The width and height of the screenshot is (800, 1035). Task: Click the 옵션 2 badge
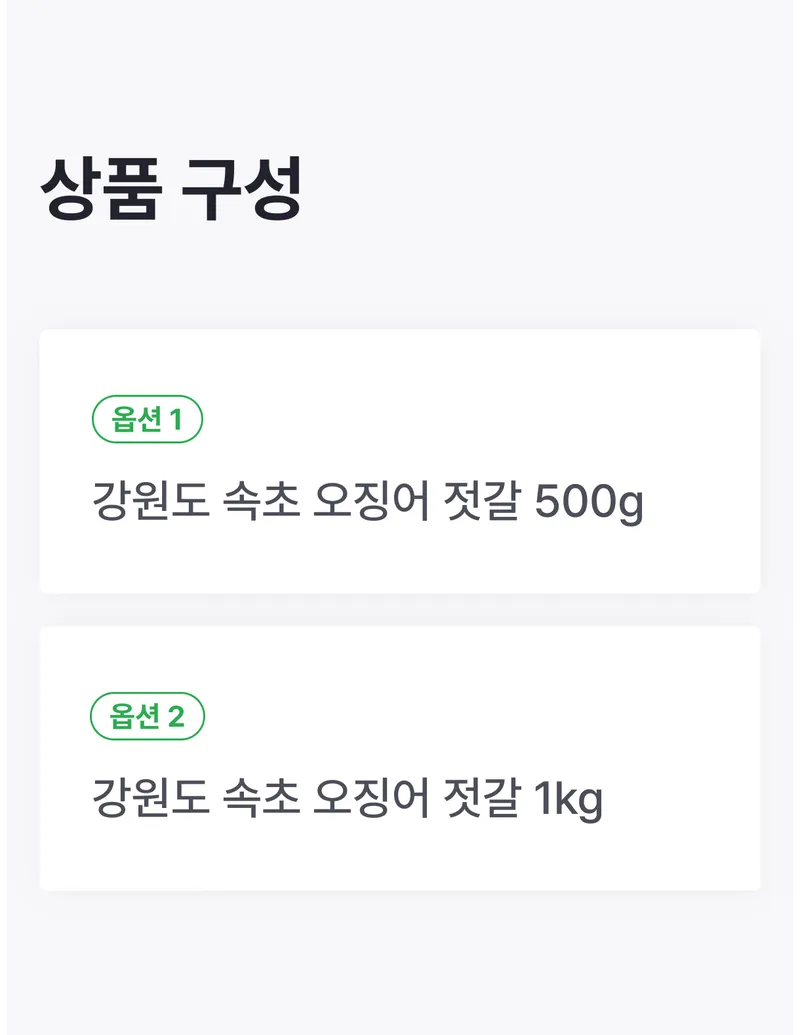pos(147,716)
